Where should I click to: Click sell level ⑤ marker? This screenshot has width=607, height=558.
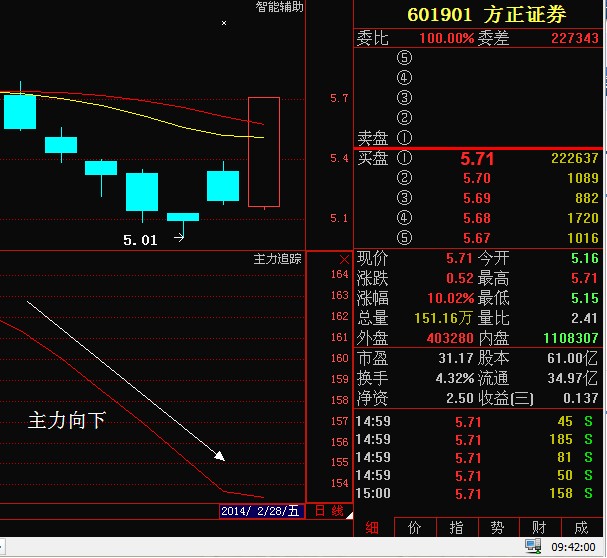pyautogui.click(x=405, y=58)
